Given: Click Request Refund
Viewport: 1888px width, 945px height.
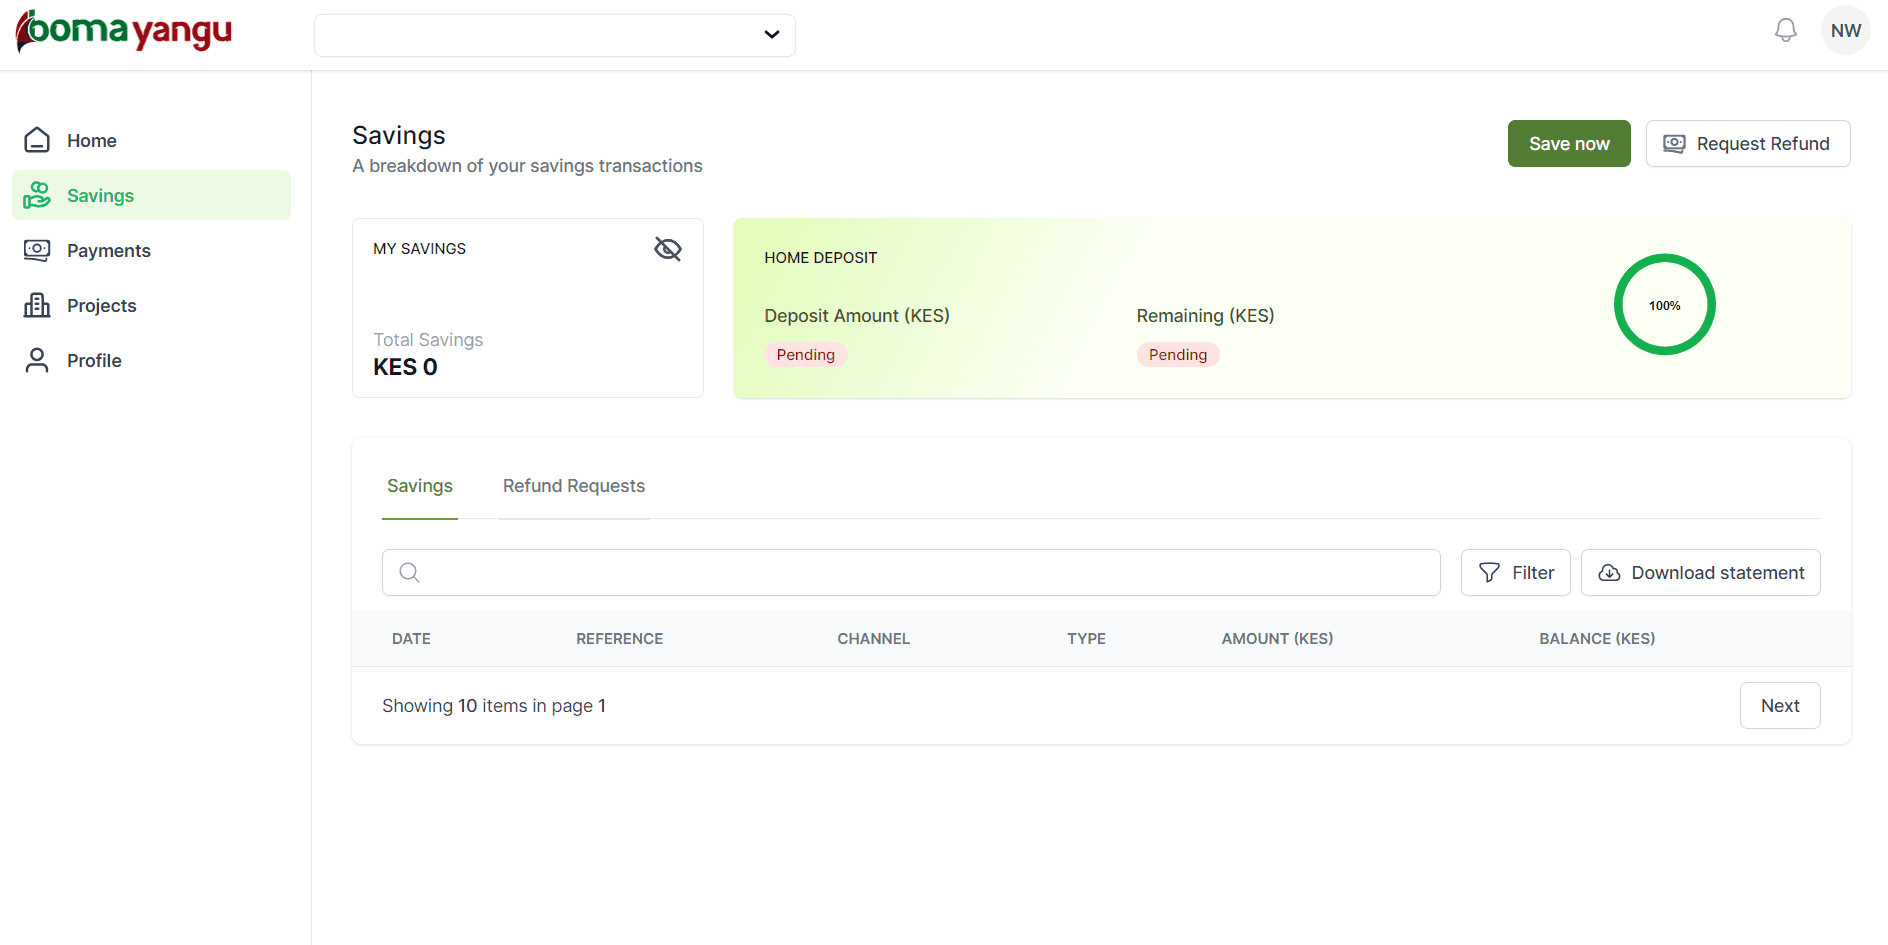Looking at the screenshot, I should (x=1747, y=143).
